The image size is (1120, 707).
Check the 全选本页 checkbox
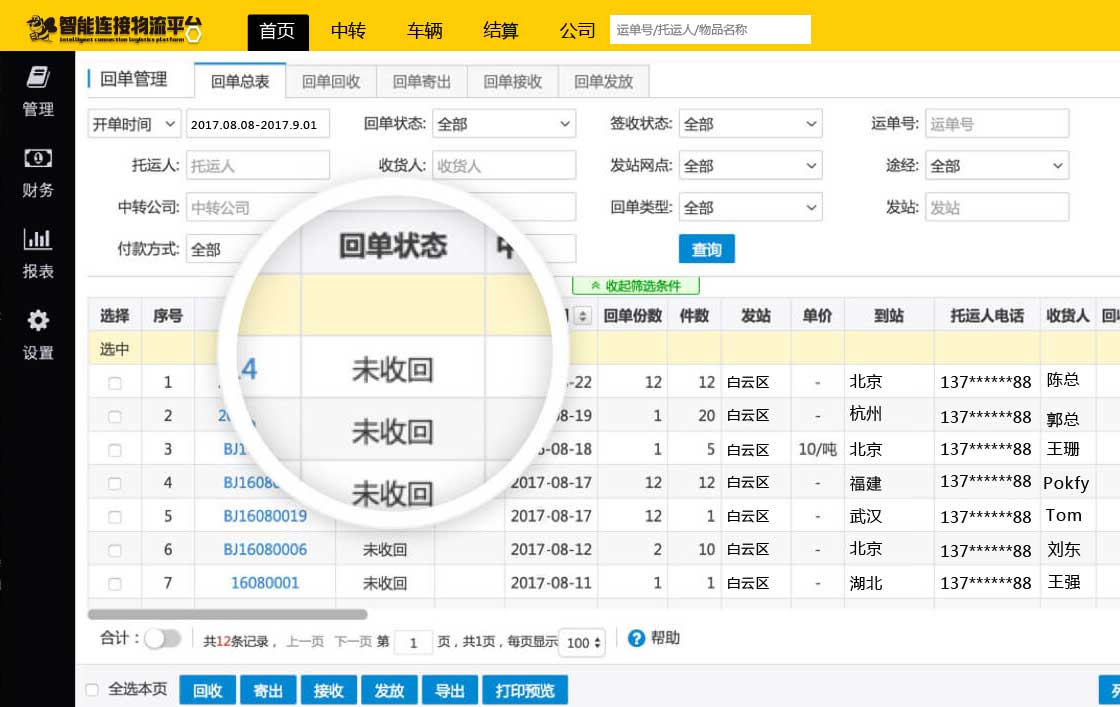click(x=92, y=690)
